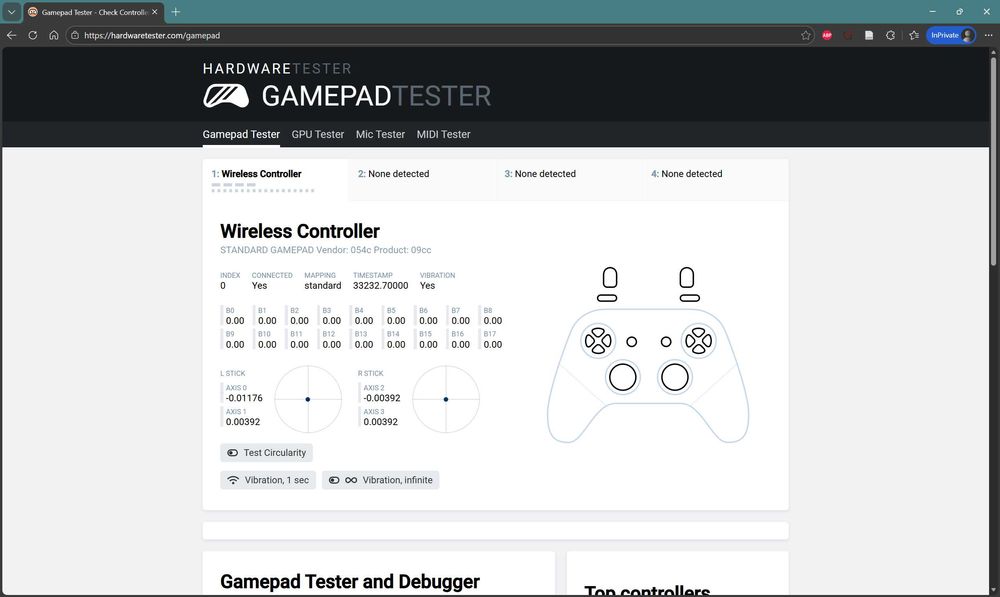Expand the tab actions dropdown
The image size is (1000, 597).
[11, 11]
